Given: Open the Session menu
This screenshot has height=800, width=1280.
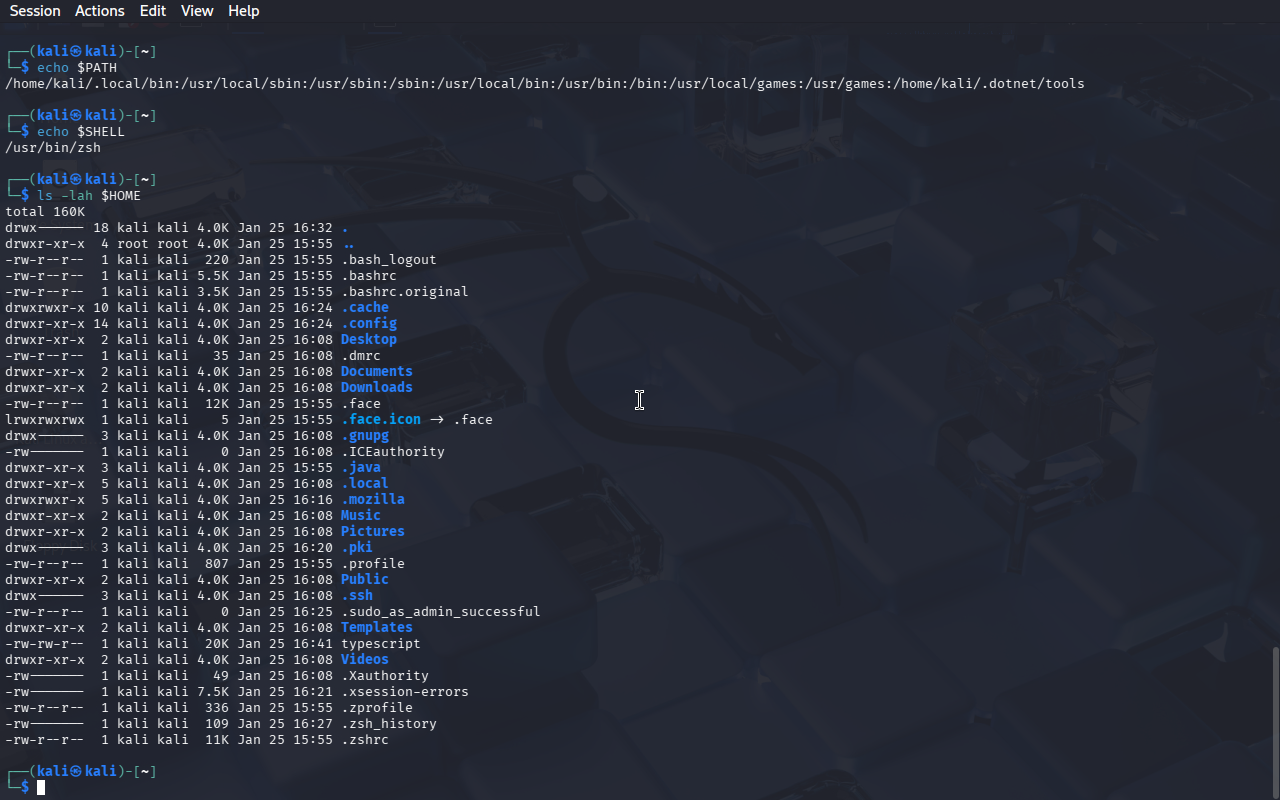Looking at the screenshot, I should [x=35, y=11].
